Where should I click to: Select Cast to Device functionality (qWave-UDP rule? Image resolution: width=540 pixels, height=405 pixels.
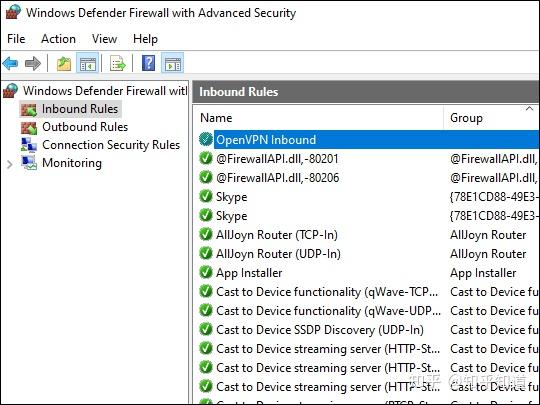point(329,311)
